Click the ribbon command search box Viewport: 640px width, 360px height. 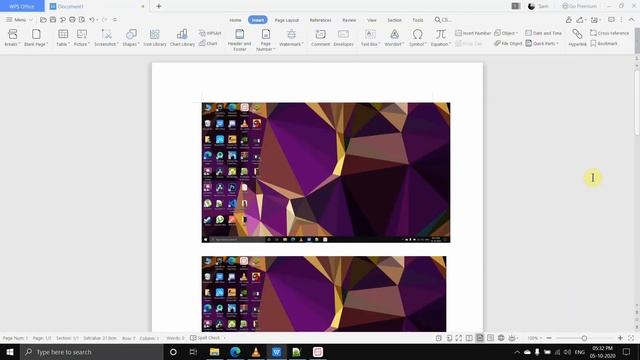443,20
